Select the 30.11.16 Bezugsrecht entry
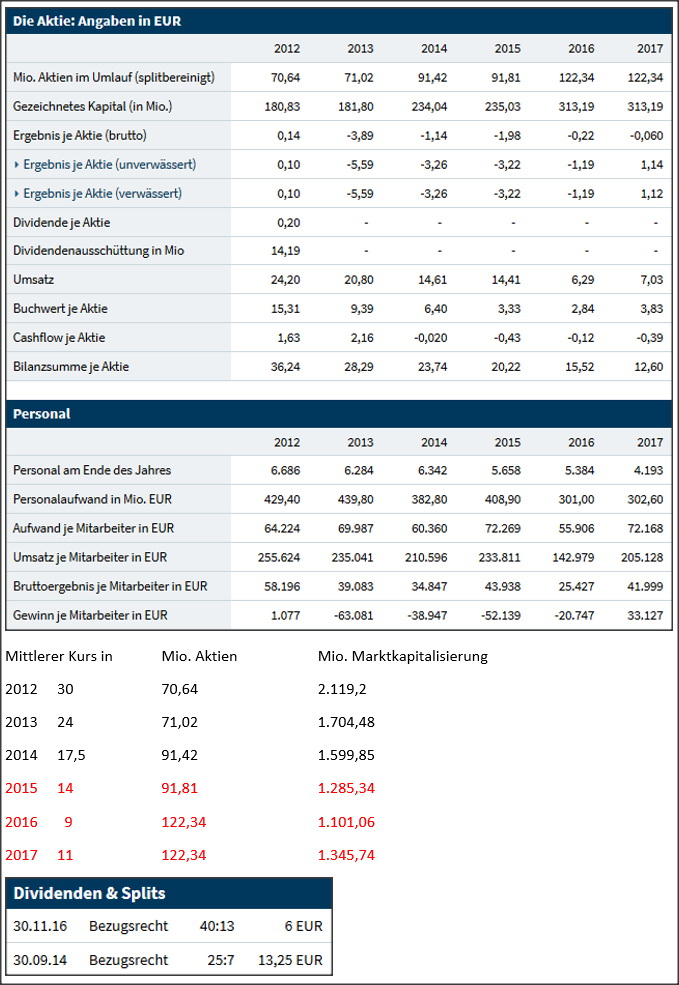Image resolution: width=679 pixels, height=985 pixels. 168,926
